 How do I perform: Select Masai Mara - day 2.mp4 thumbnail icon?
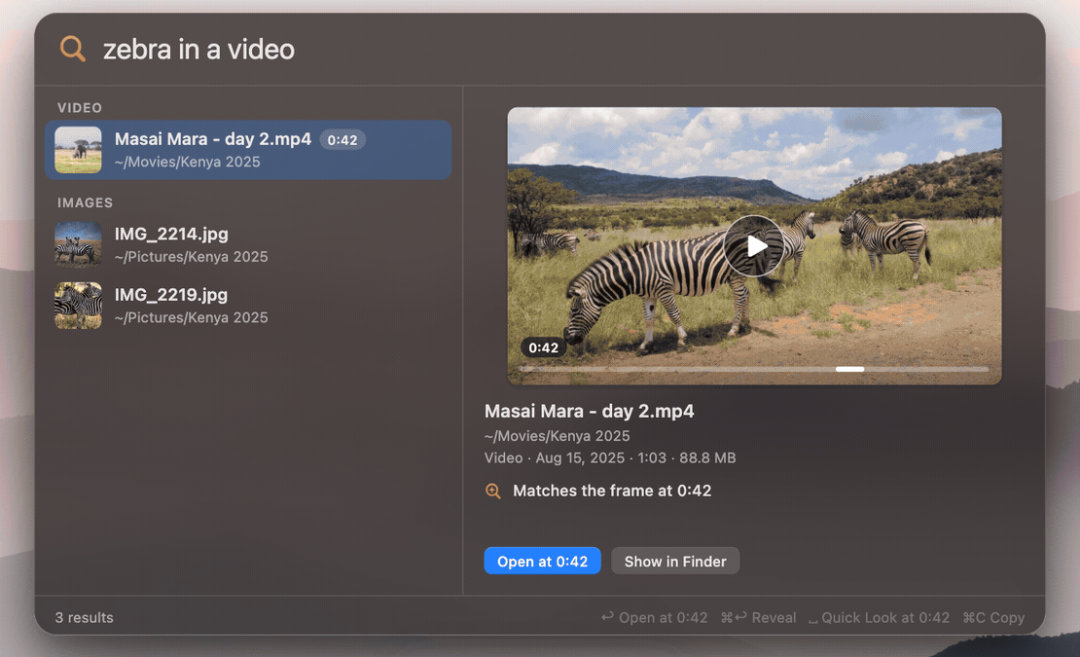(x=78, y=149)
